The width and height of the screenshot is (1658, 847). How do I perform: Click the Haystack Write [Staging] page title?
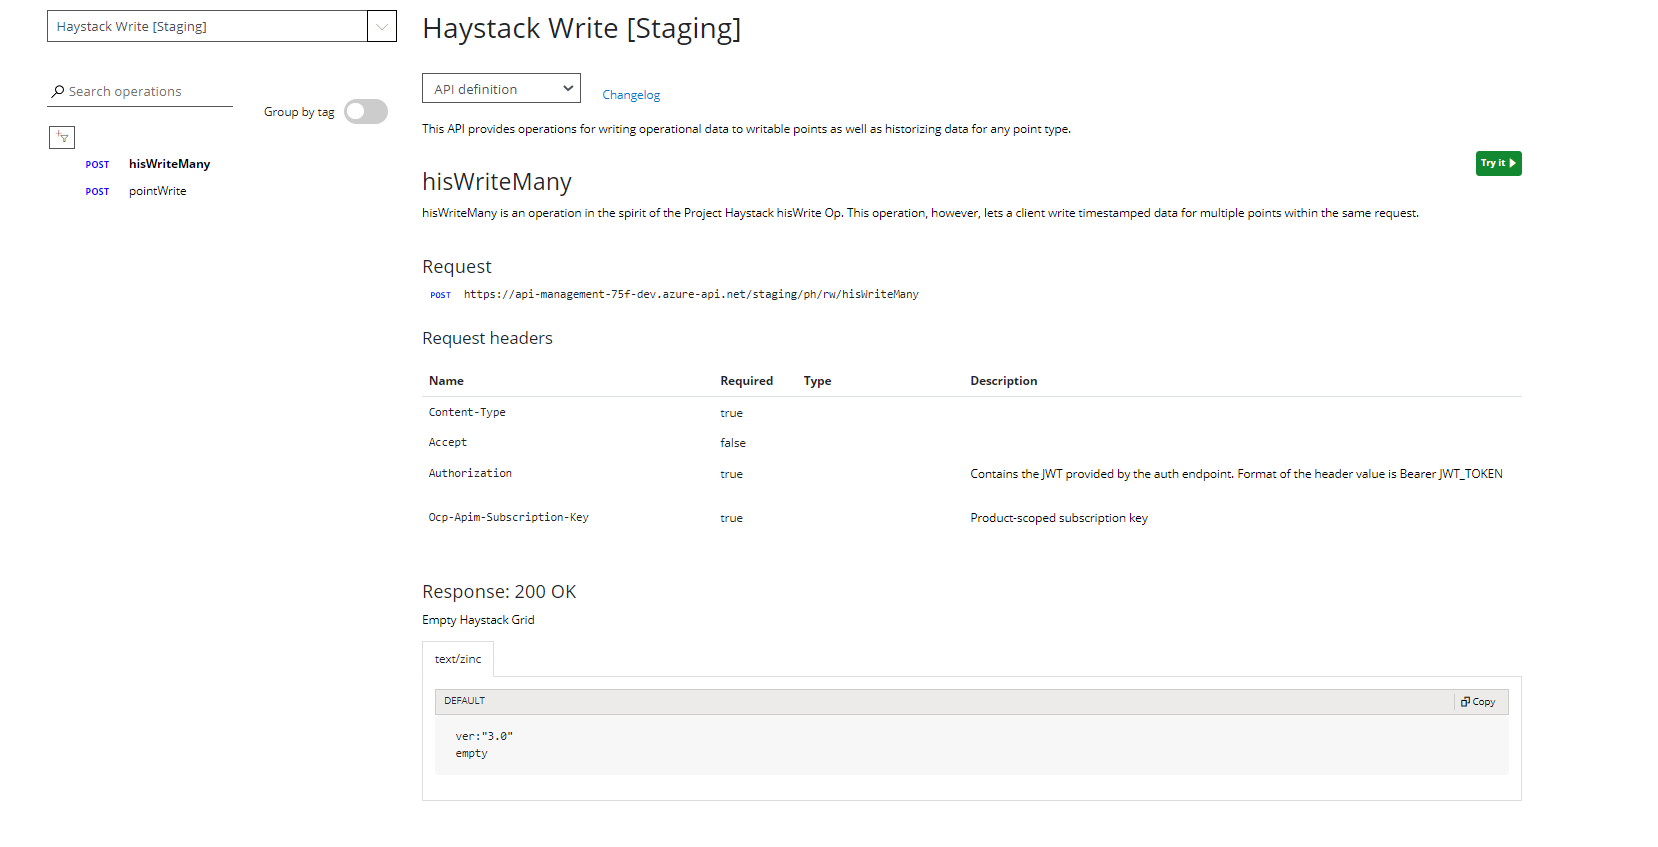[x=582, y=29]
